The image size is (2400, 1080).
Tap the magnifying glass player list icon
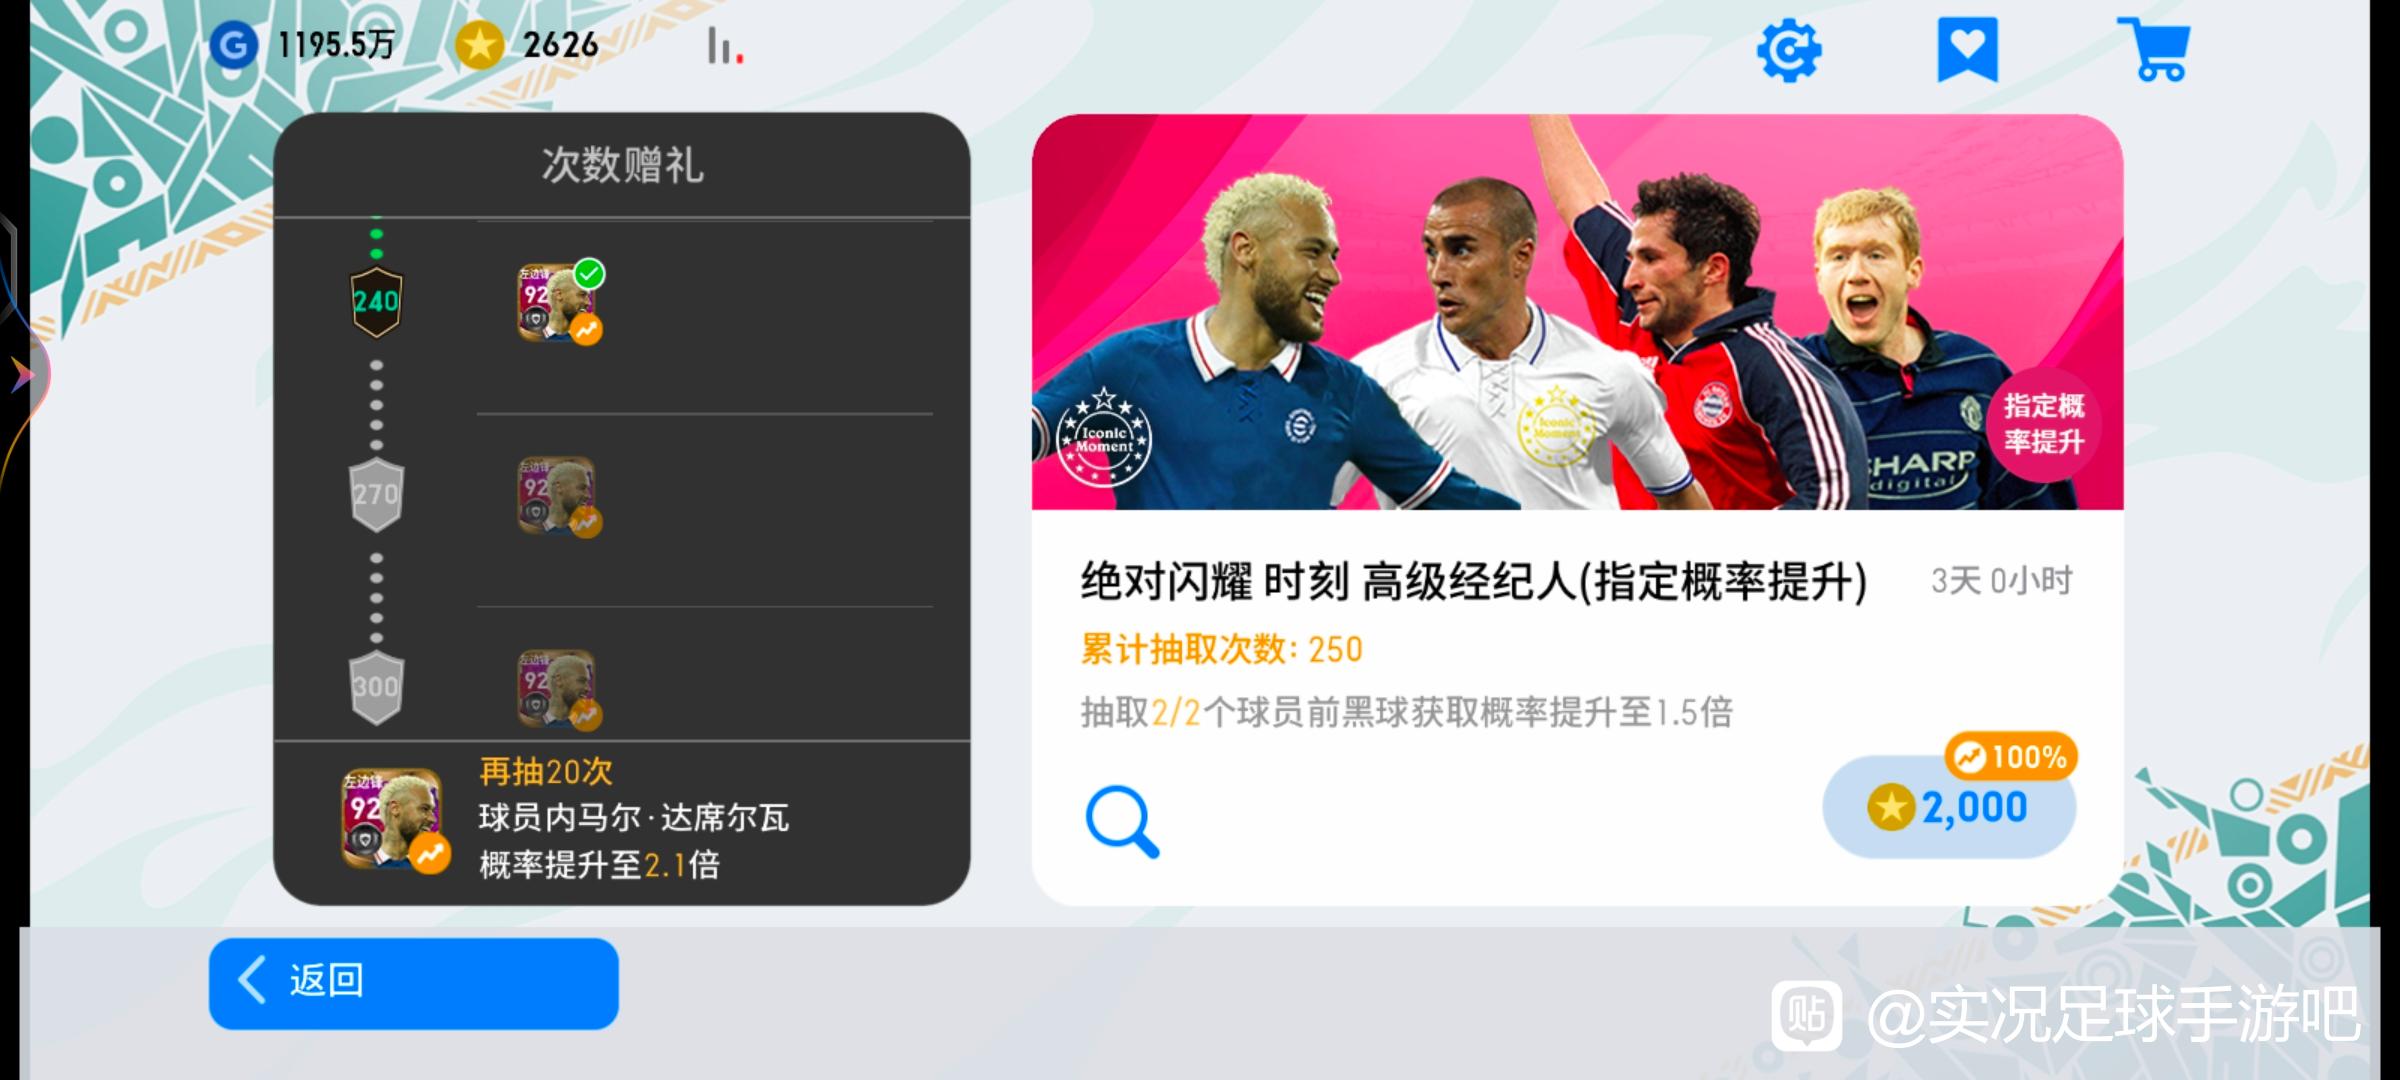tap(1122, 822)
